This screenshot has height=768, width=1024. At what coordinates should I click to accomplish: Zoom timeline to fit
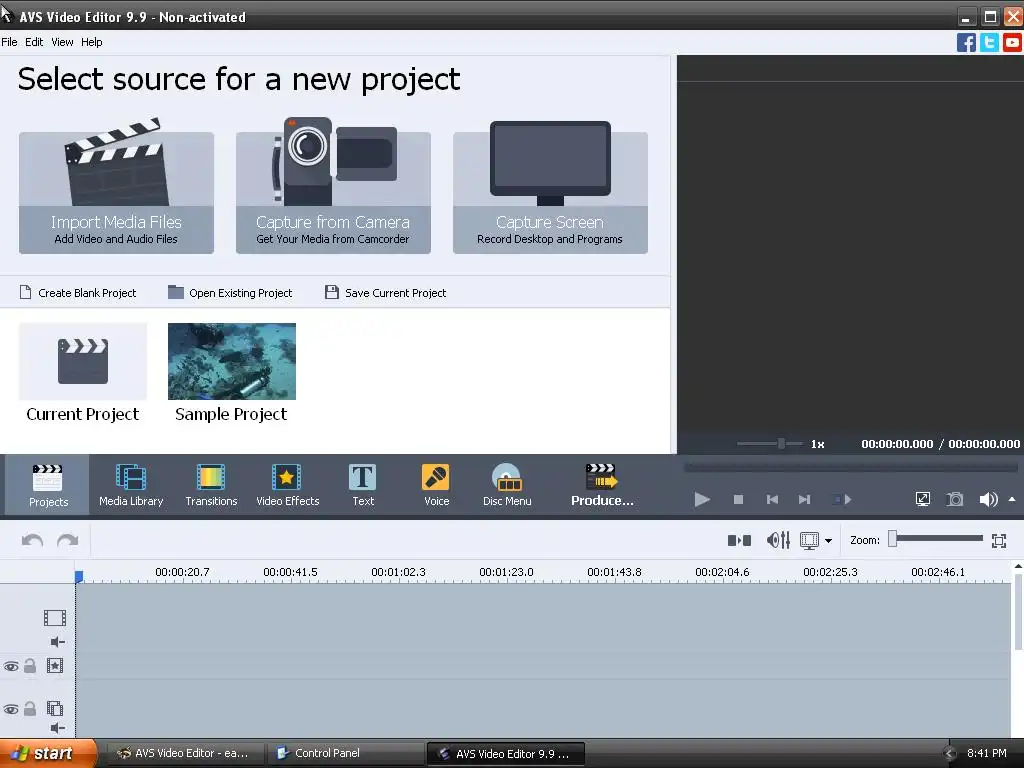click(x=999, y=540)
